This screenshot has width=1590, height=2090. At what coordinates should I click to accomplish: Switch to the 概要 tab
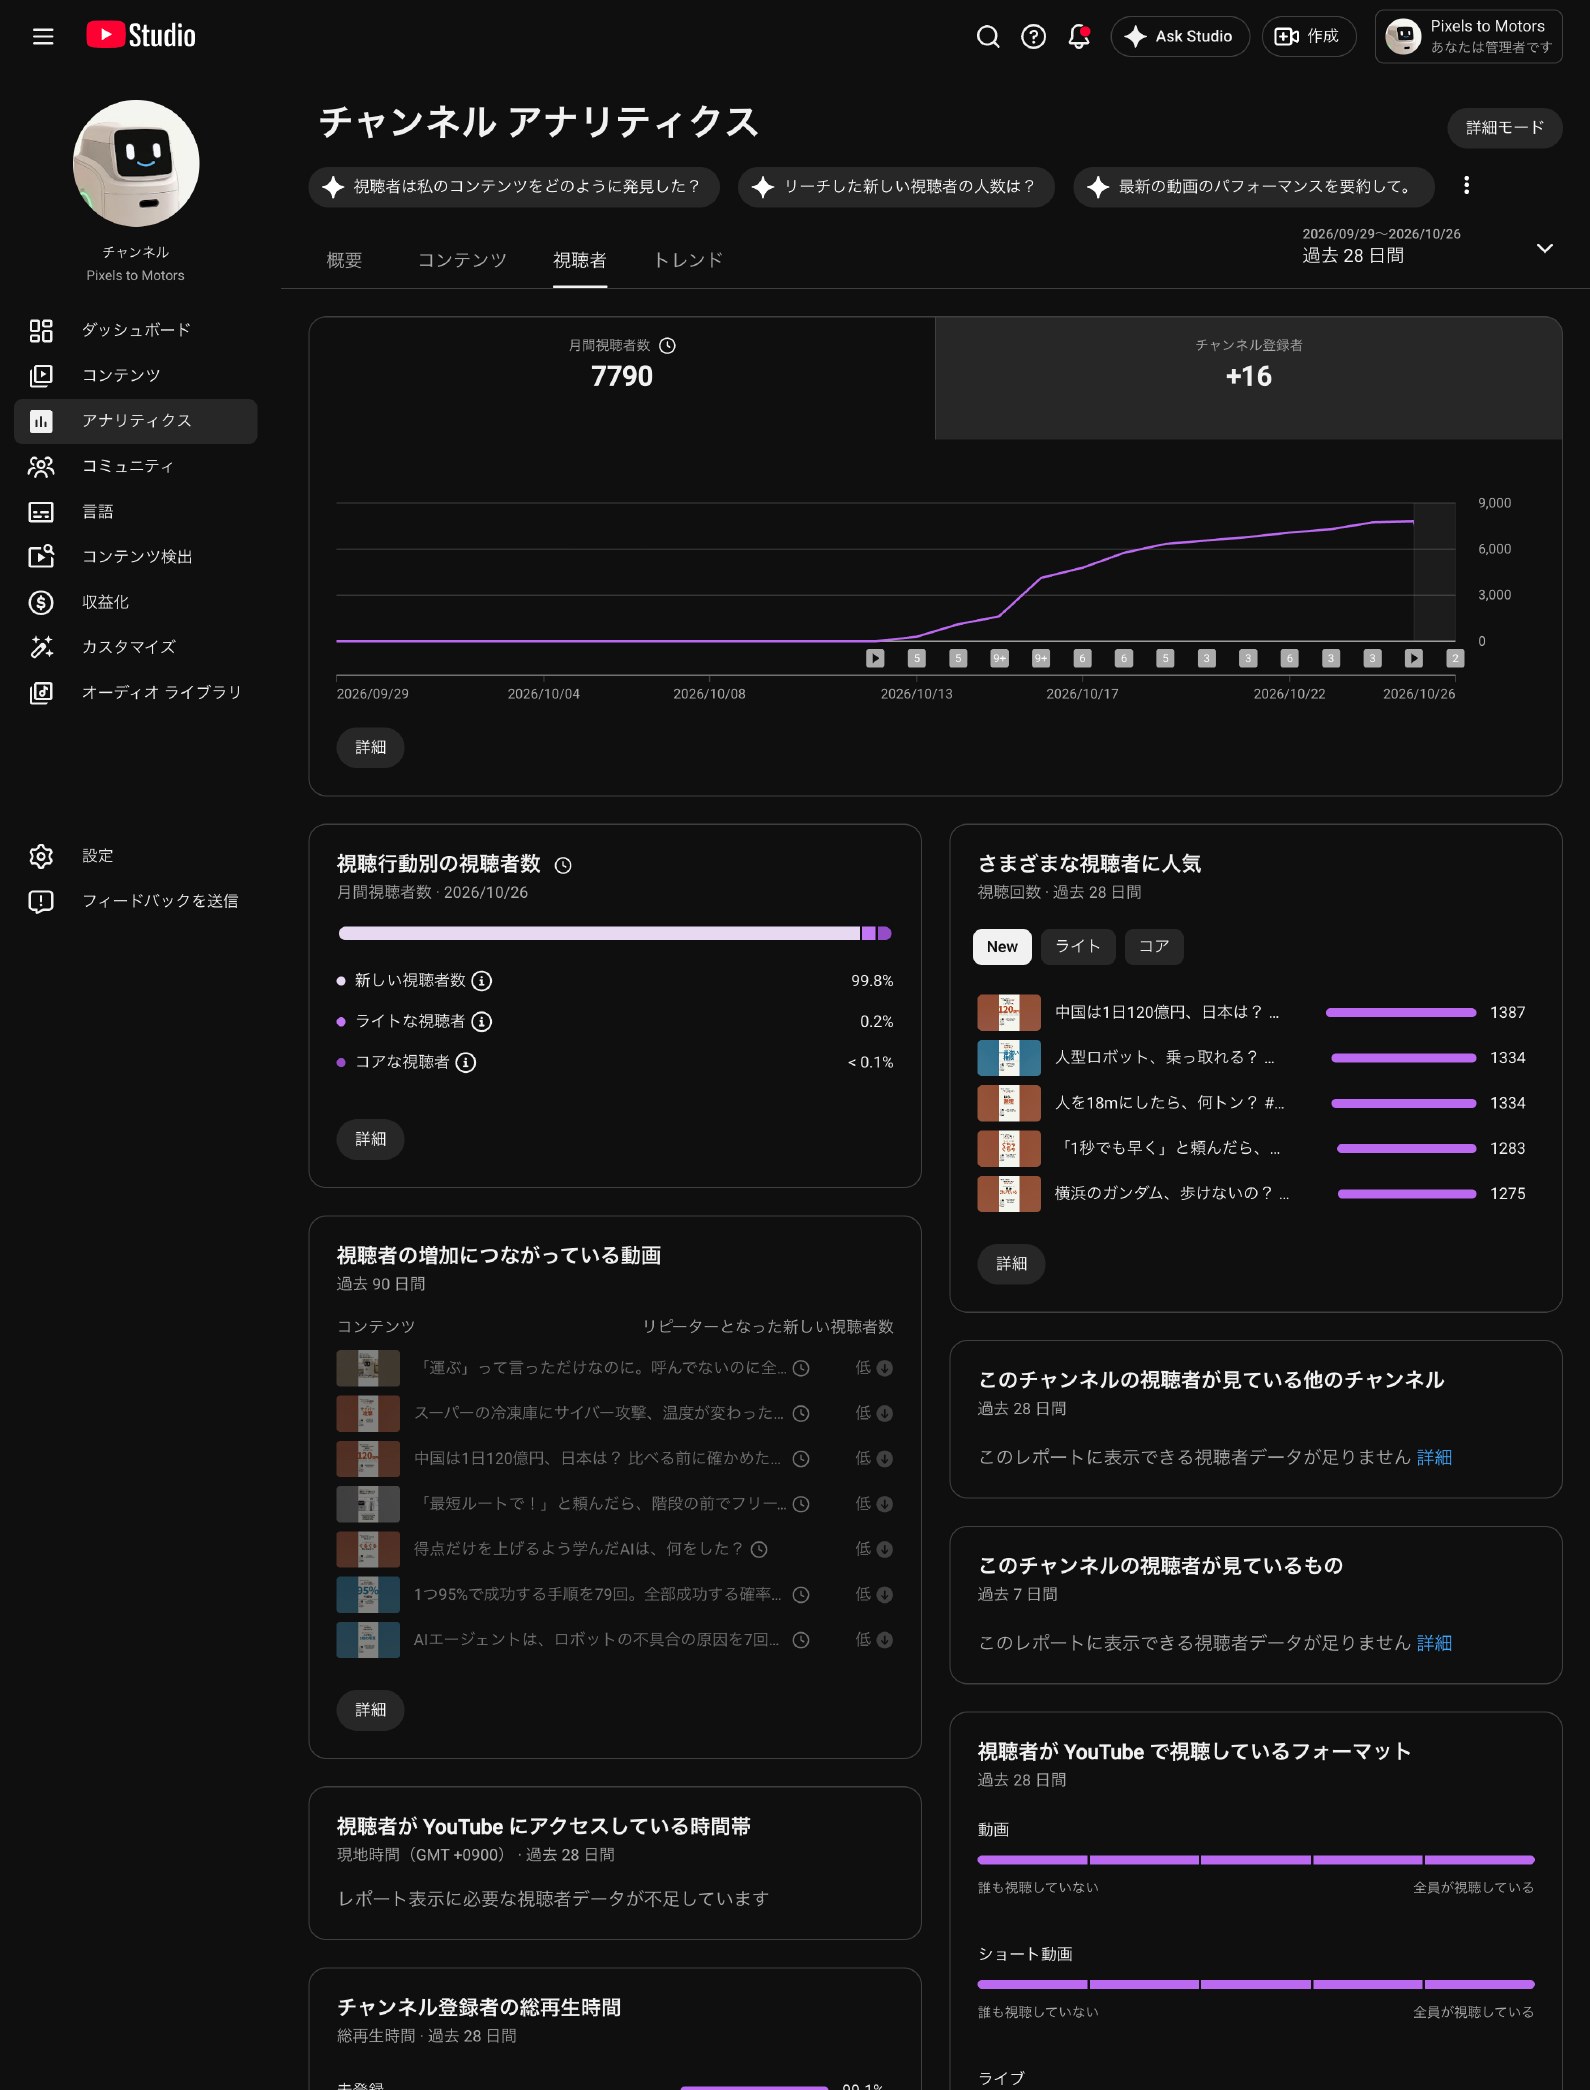(344, 260)
